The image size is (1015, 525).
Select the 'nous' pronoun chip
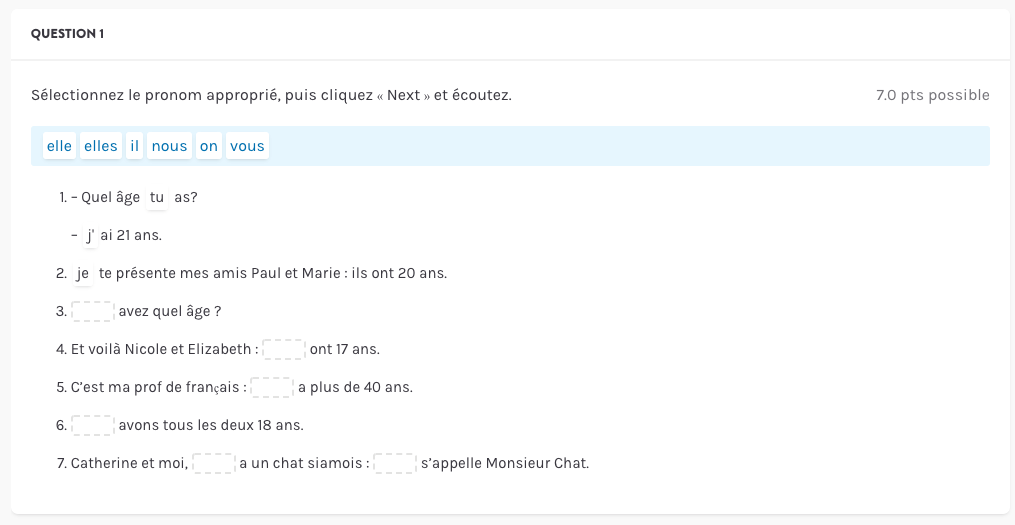(169, 146)
